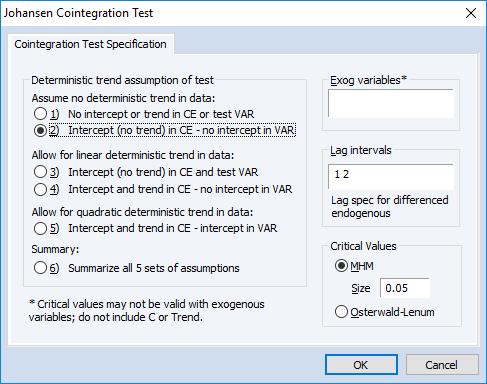Click the MHM label text
This screenshot has height=384, width=487.
[x=362, y=266]
